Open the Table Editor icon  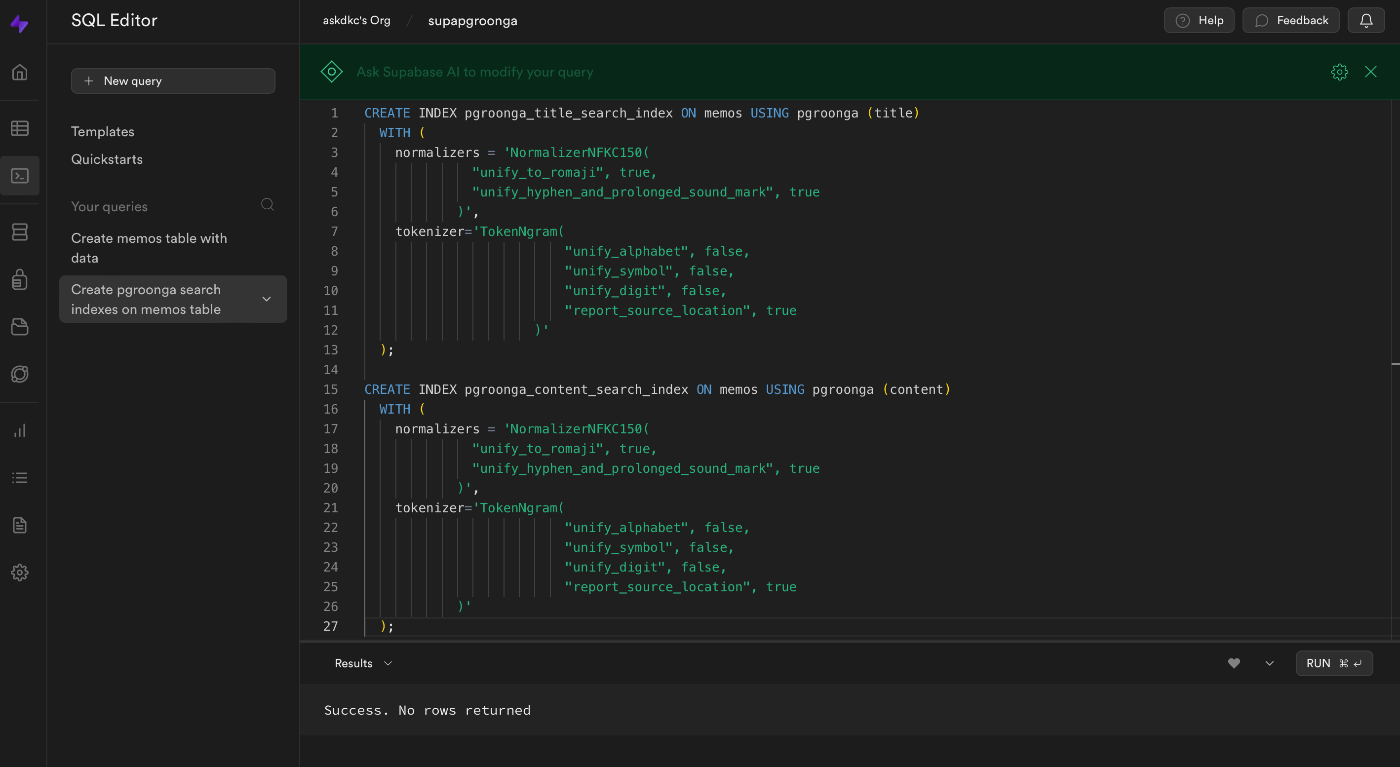(20, 128)
